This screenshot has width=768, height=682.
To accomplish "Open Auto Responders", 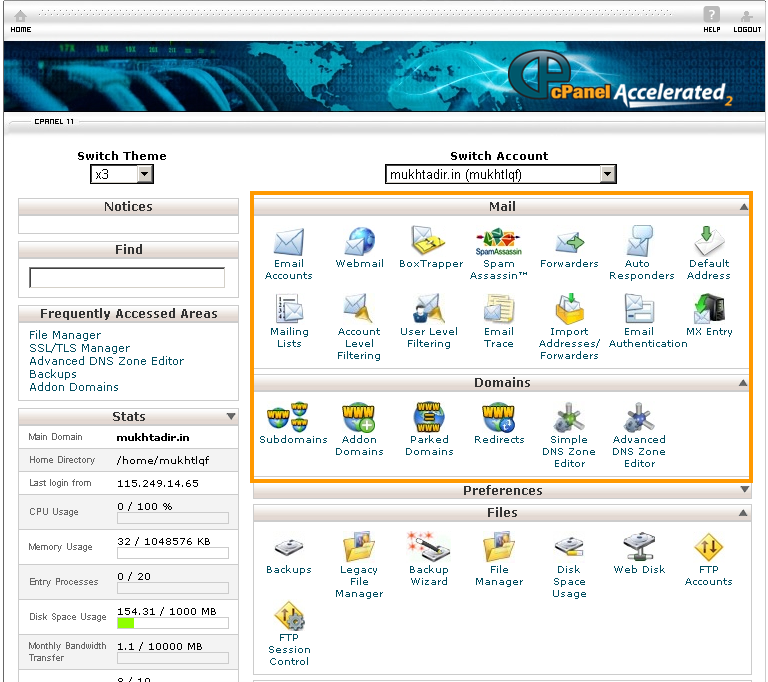I will click(x=639, y=241).
